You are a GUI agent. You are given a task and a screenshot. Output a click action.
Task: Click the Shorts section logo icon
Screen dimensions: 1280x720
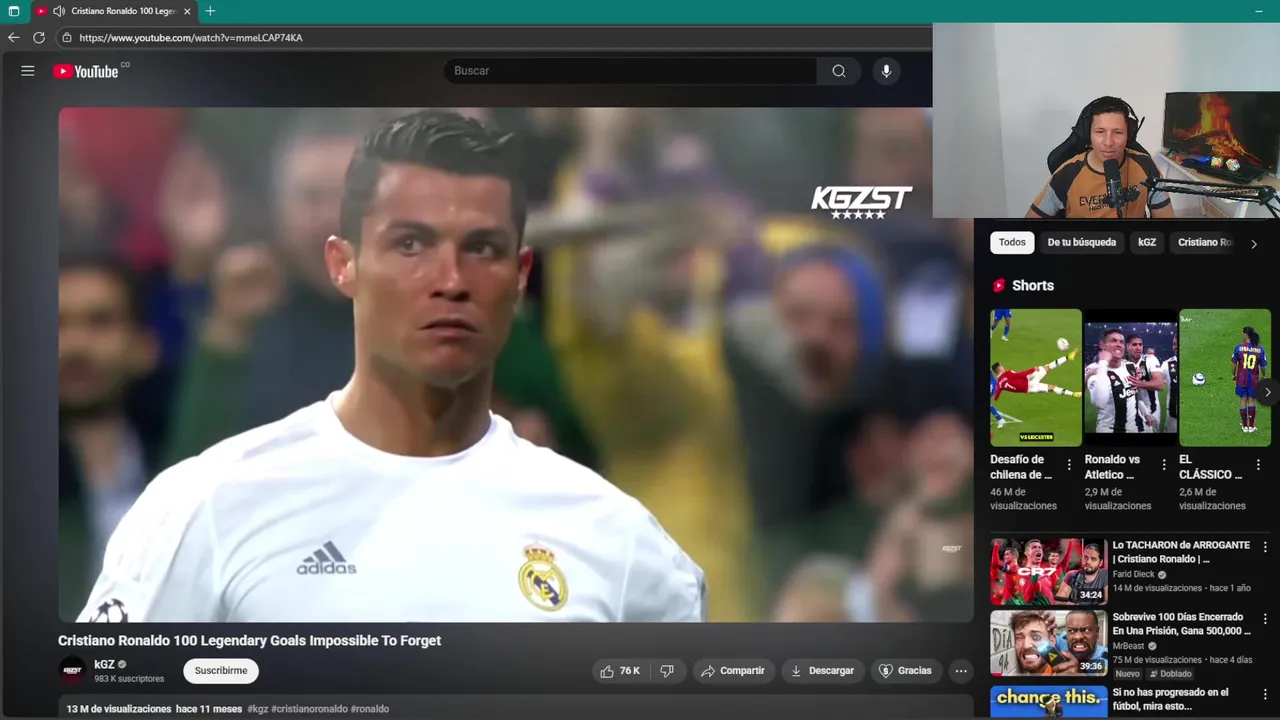[x=999, y=285]
